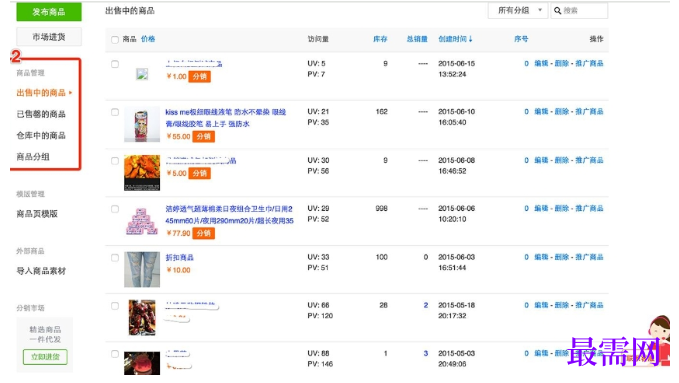Click 推广商品 for the 折扣商品 row
This screenshot has height=383, width=679.
click(x=589, y=257)
